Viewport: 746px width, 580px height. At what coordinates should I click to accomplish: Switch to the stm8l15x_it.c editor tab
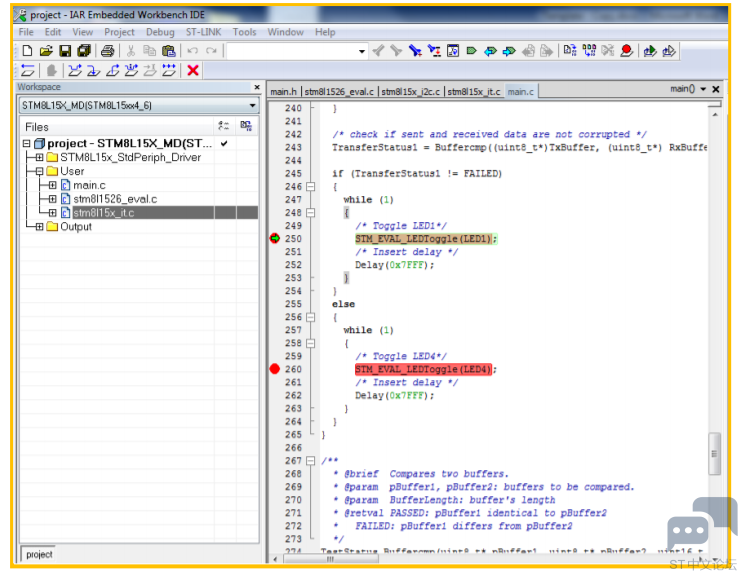click(474, 92)
